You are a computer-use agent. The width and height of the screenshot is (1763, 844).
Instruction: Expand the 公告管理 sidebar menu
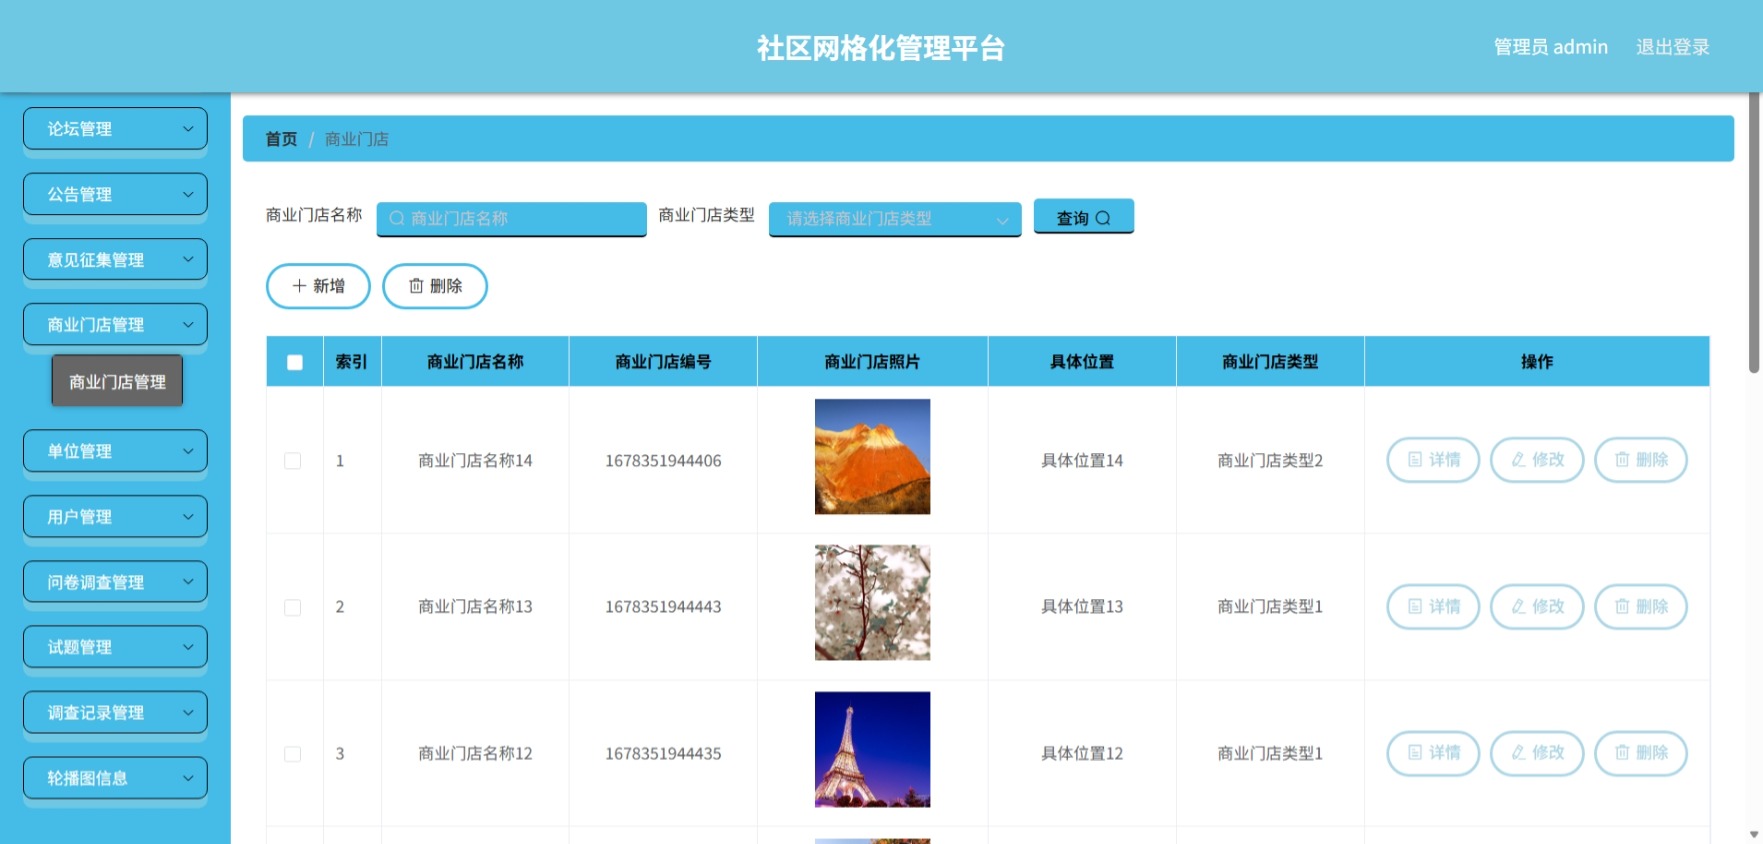click(115, 194)
